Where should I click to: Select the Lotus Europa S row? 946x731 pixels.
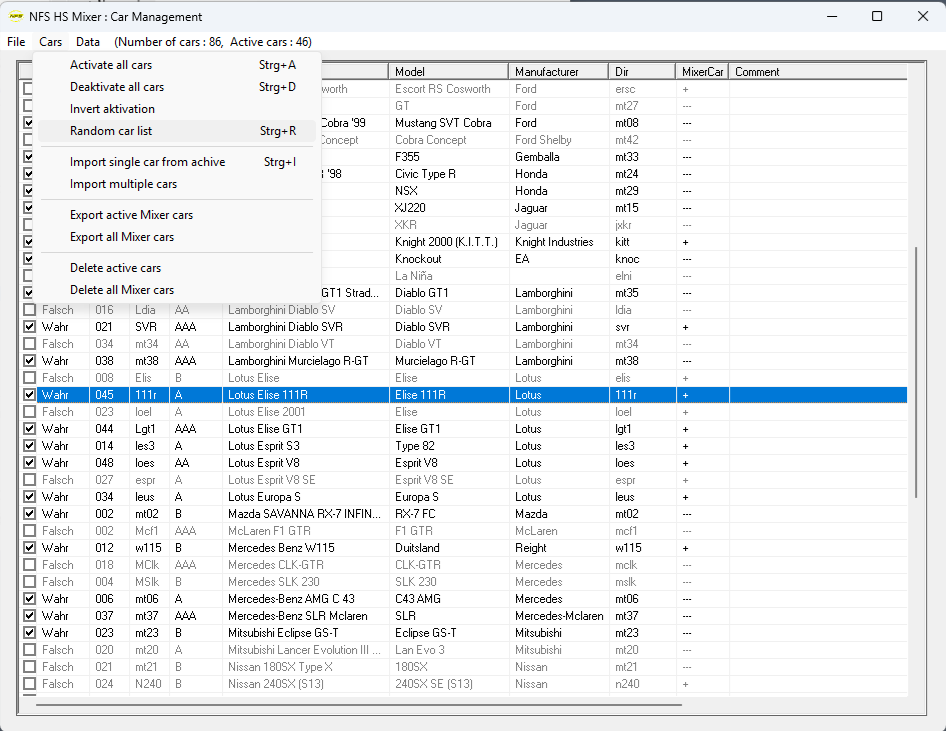pos(465,497)
